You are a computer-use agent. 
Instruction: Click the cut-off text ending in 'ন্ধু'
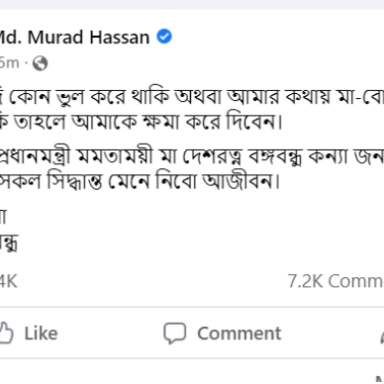[9, 243]
